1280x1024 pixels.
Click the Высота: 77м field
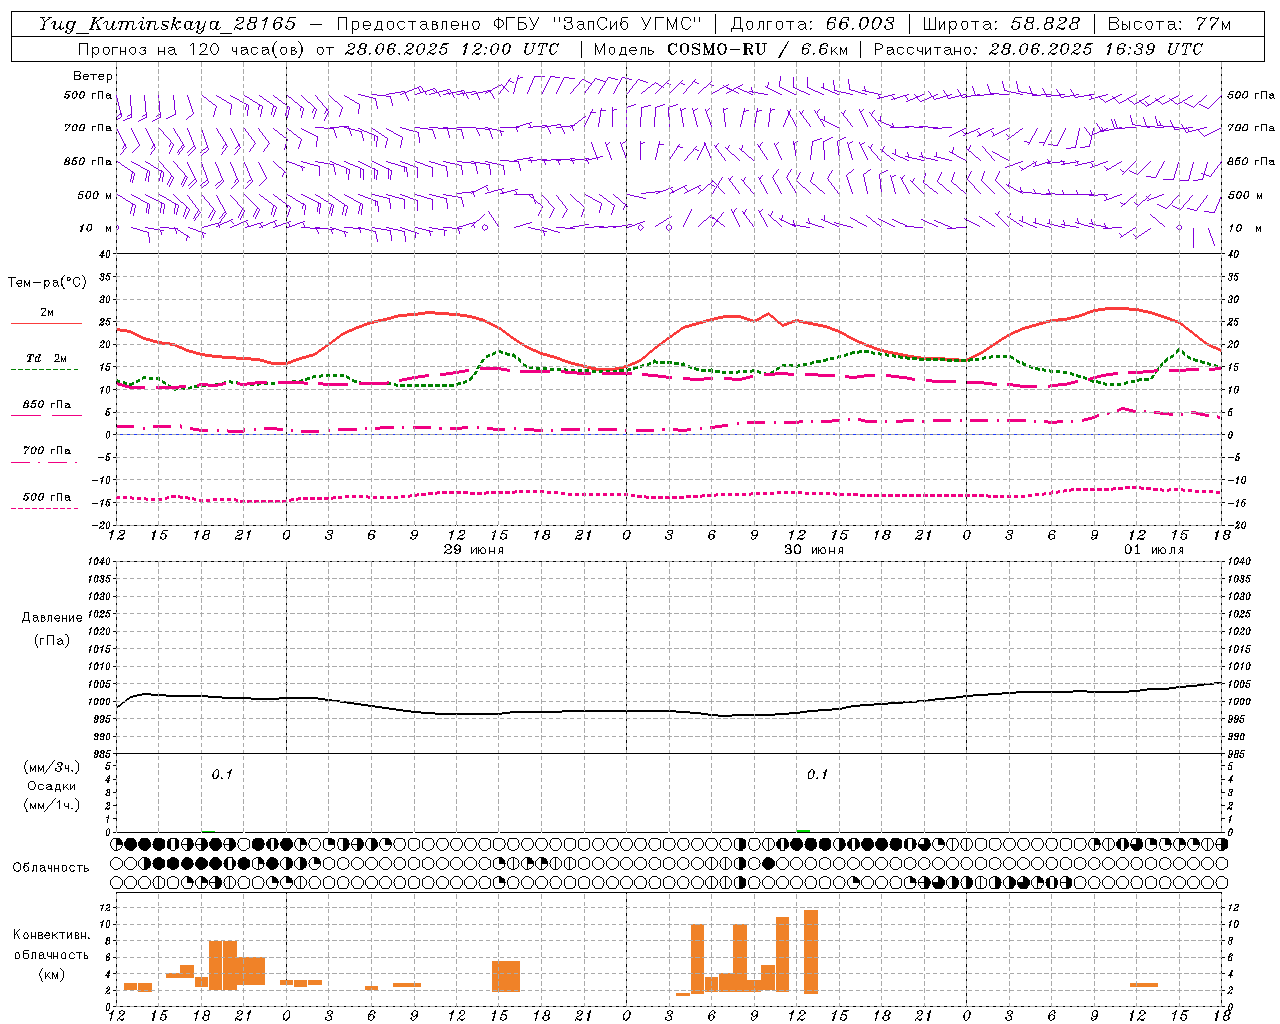click(x=1169, y=24)
